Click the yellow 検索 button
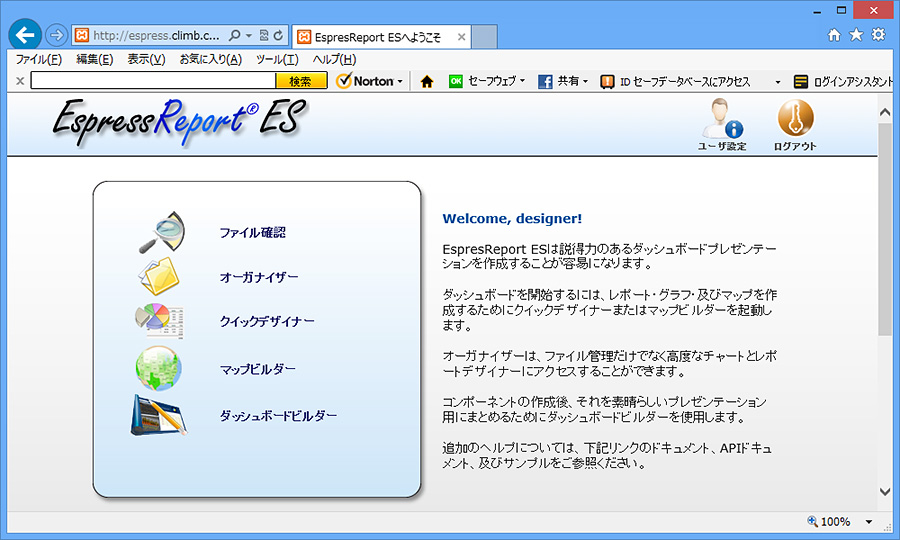900x540 pixels. 301,81
